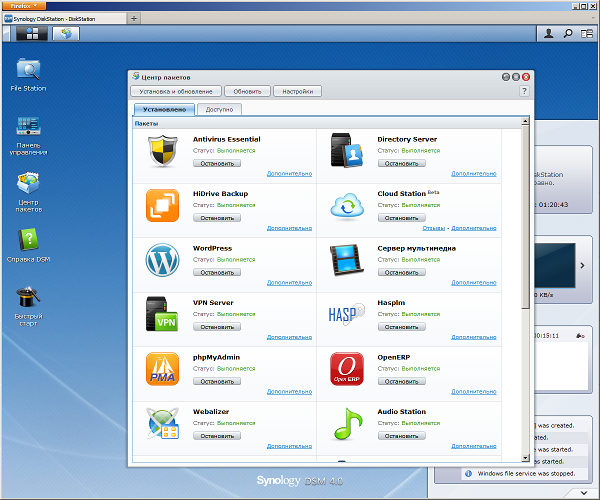Expand the chevron at bottom of widget panel
This screenshot has height=500, width=600.
(x=584, y=493)
